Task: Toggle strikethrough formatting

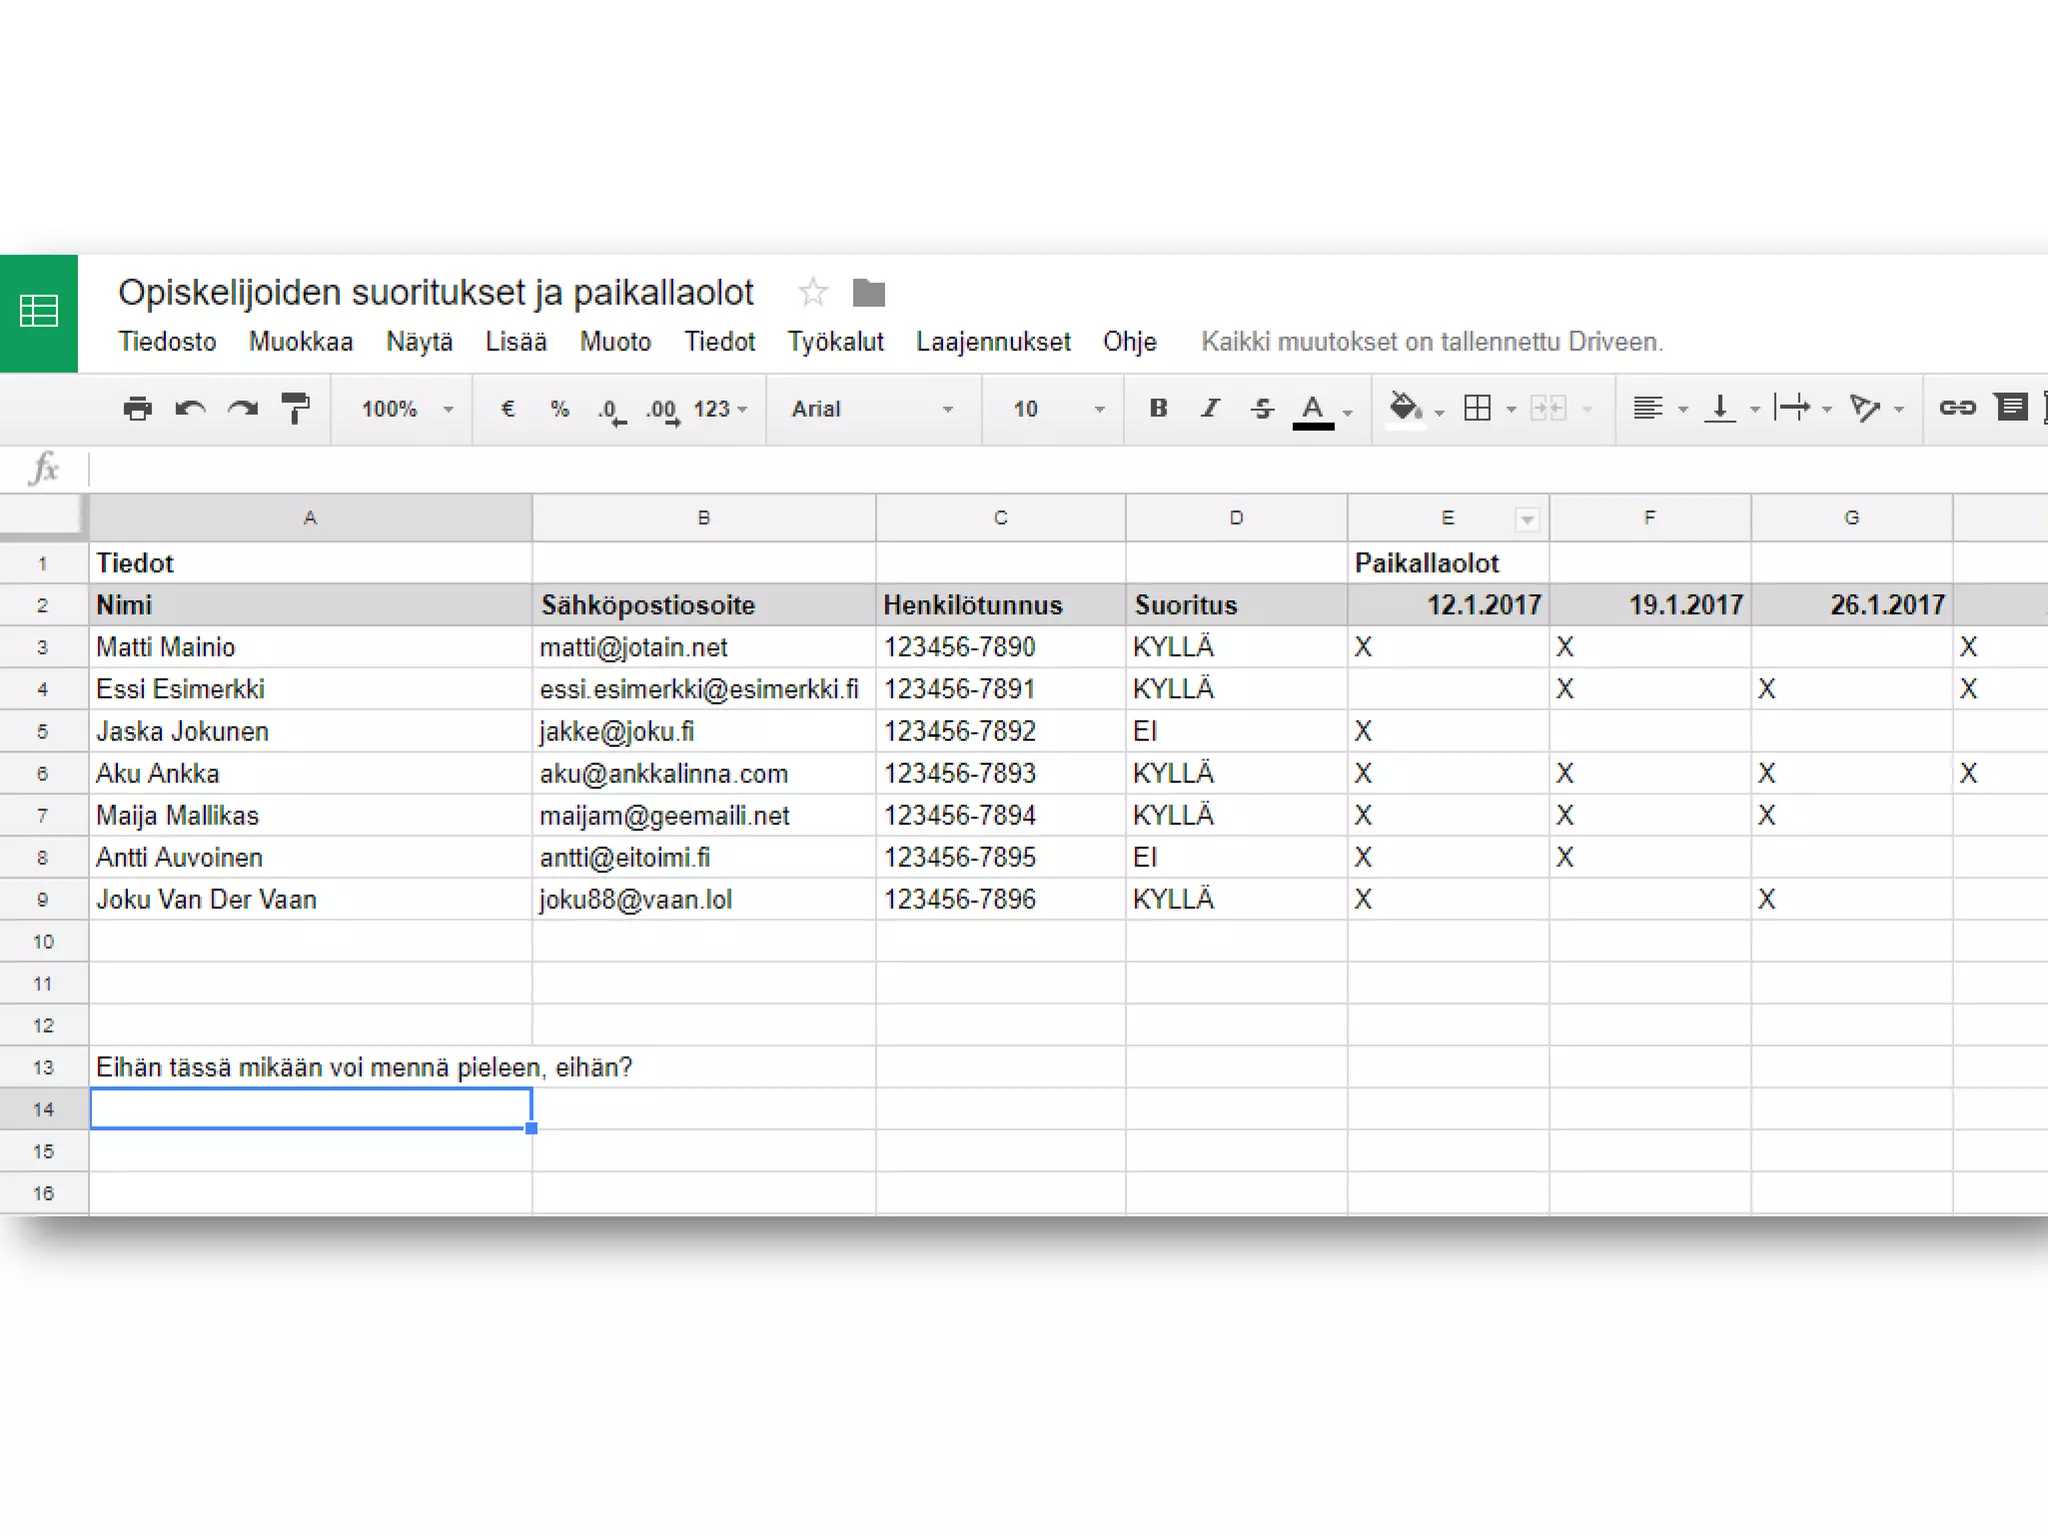Action: pos(1262,408)
